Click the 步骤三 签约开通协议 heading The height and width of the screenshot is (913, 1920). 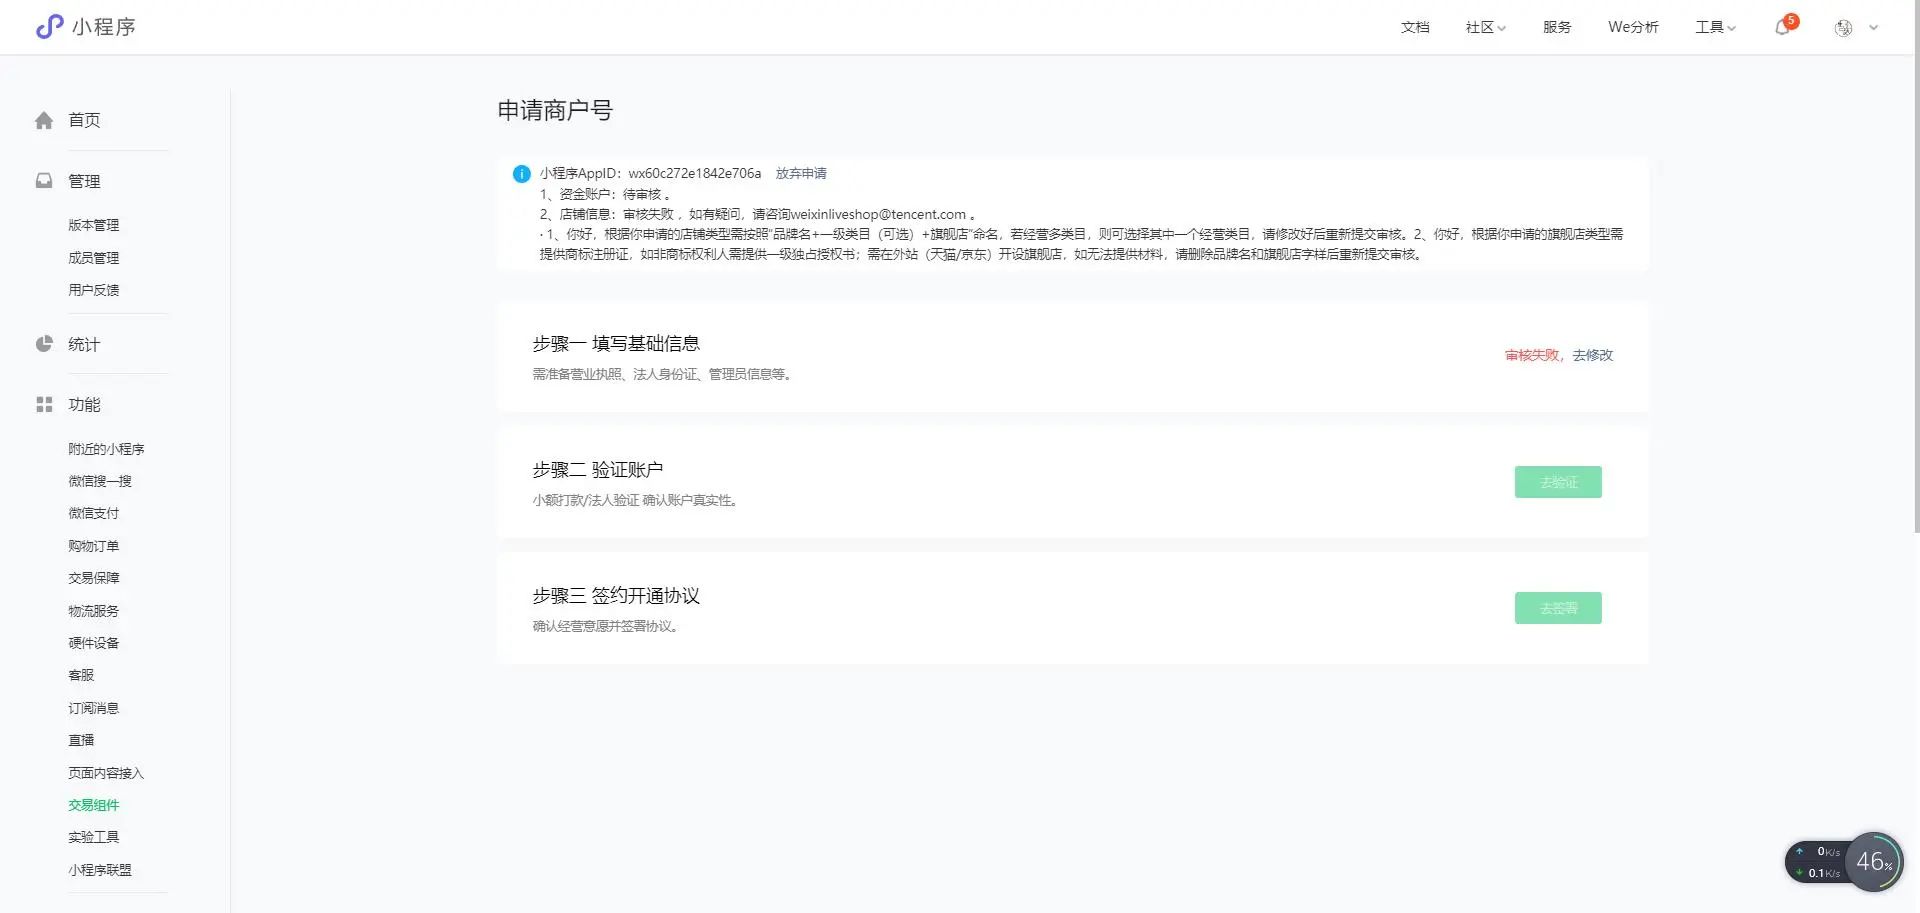(616, 595)
